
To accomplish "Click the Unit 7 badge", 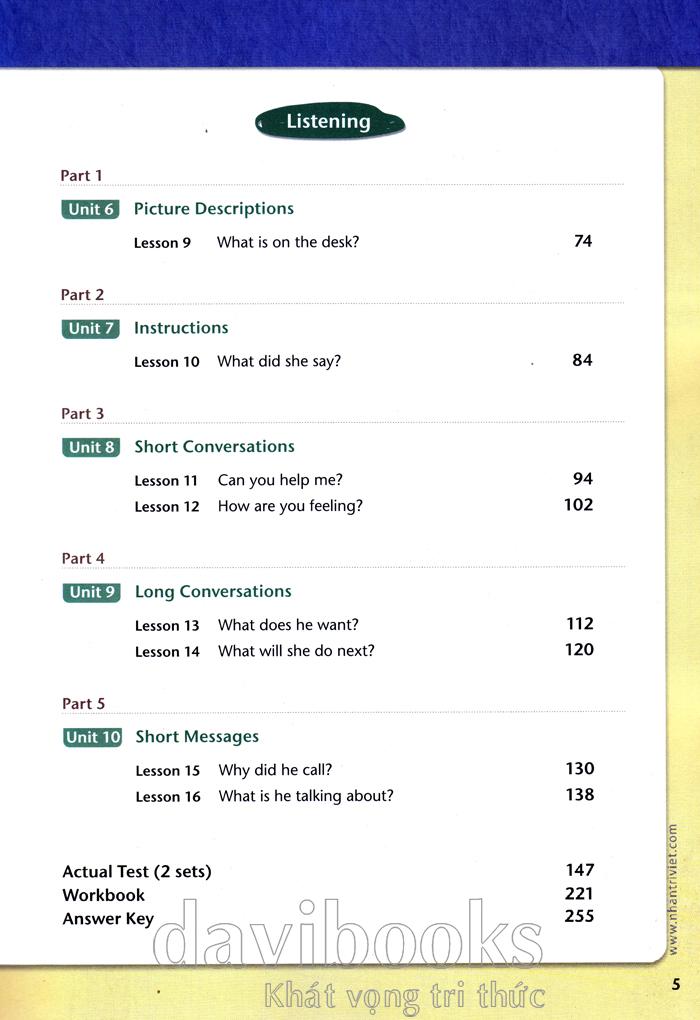I will tap(91, 328).
